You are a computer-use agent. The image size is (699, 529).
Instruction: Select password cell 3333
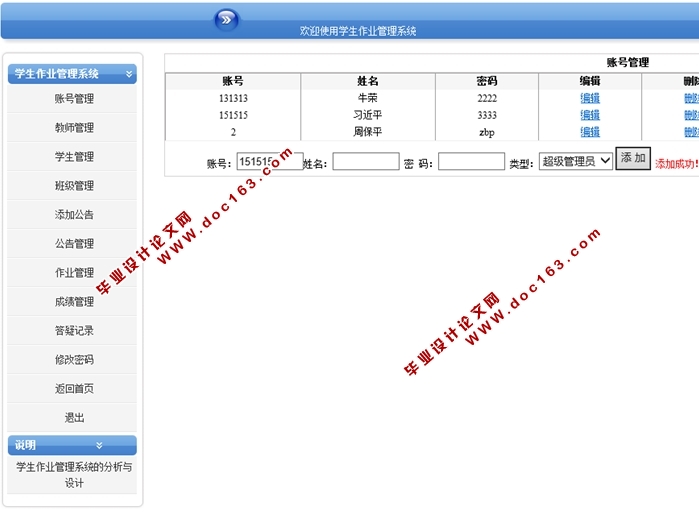click(487, 115)
